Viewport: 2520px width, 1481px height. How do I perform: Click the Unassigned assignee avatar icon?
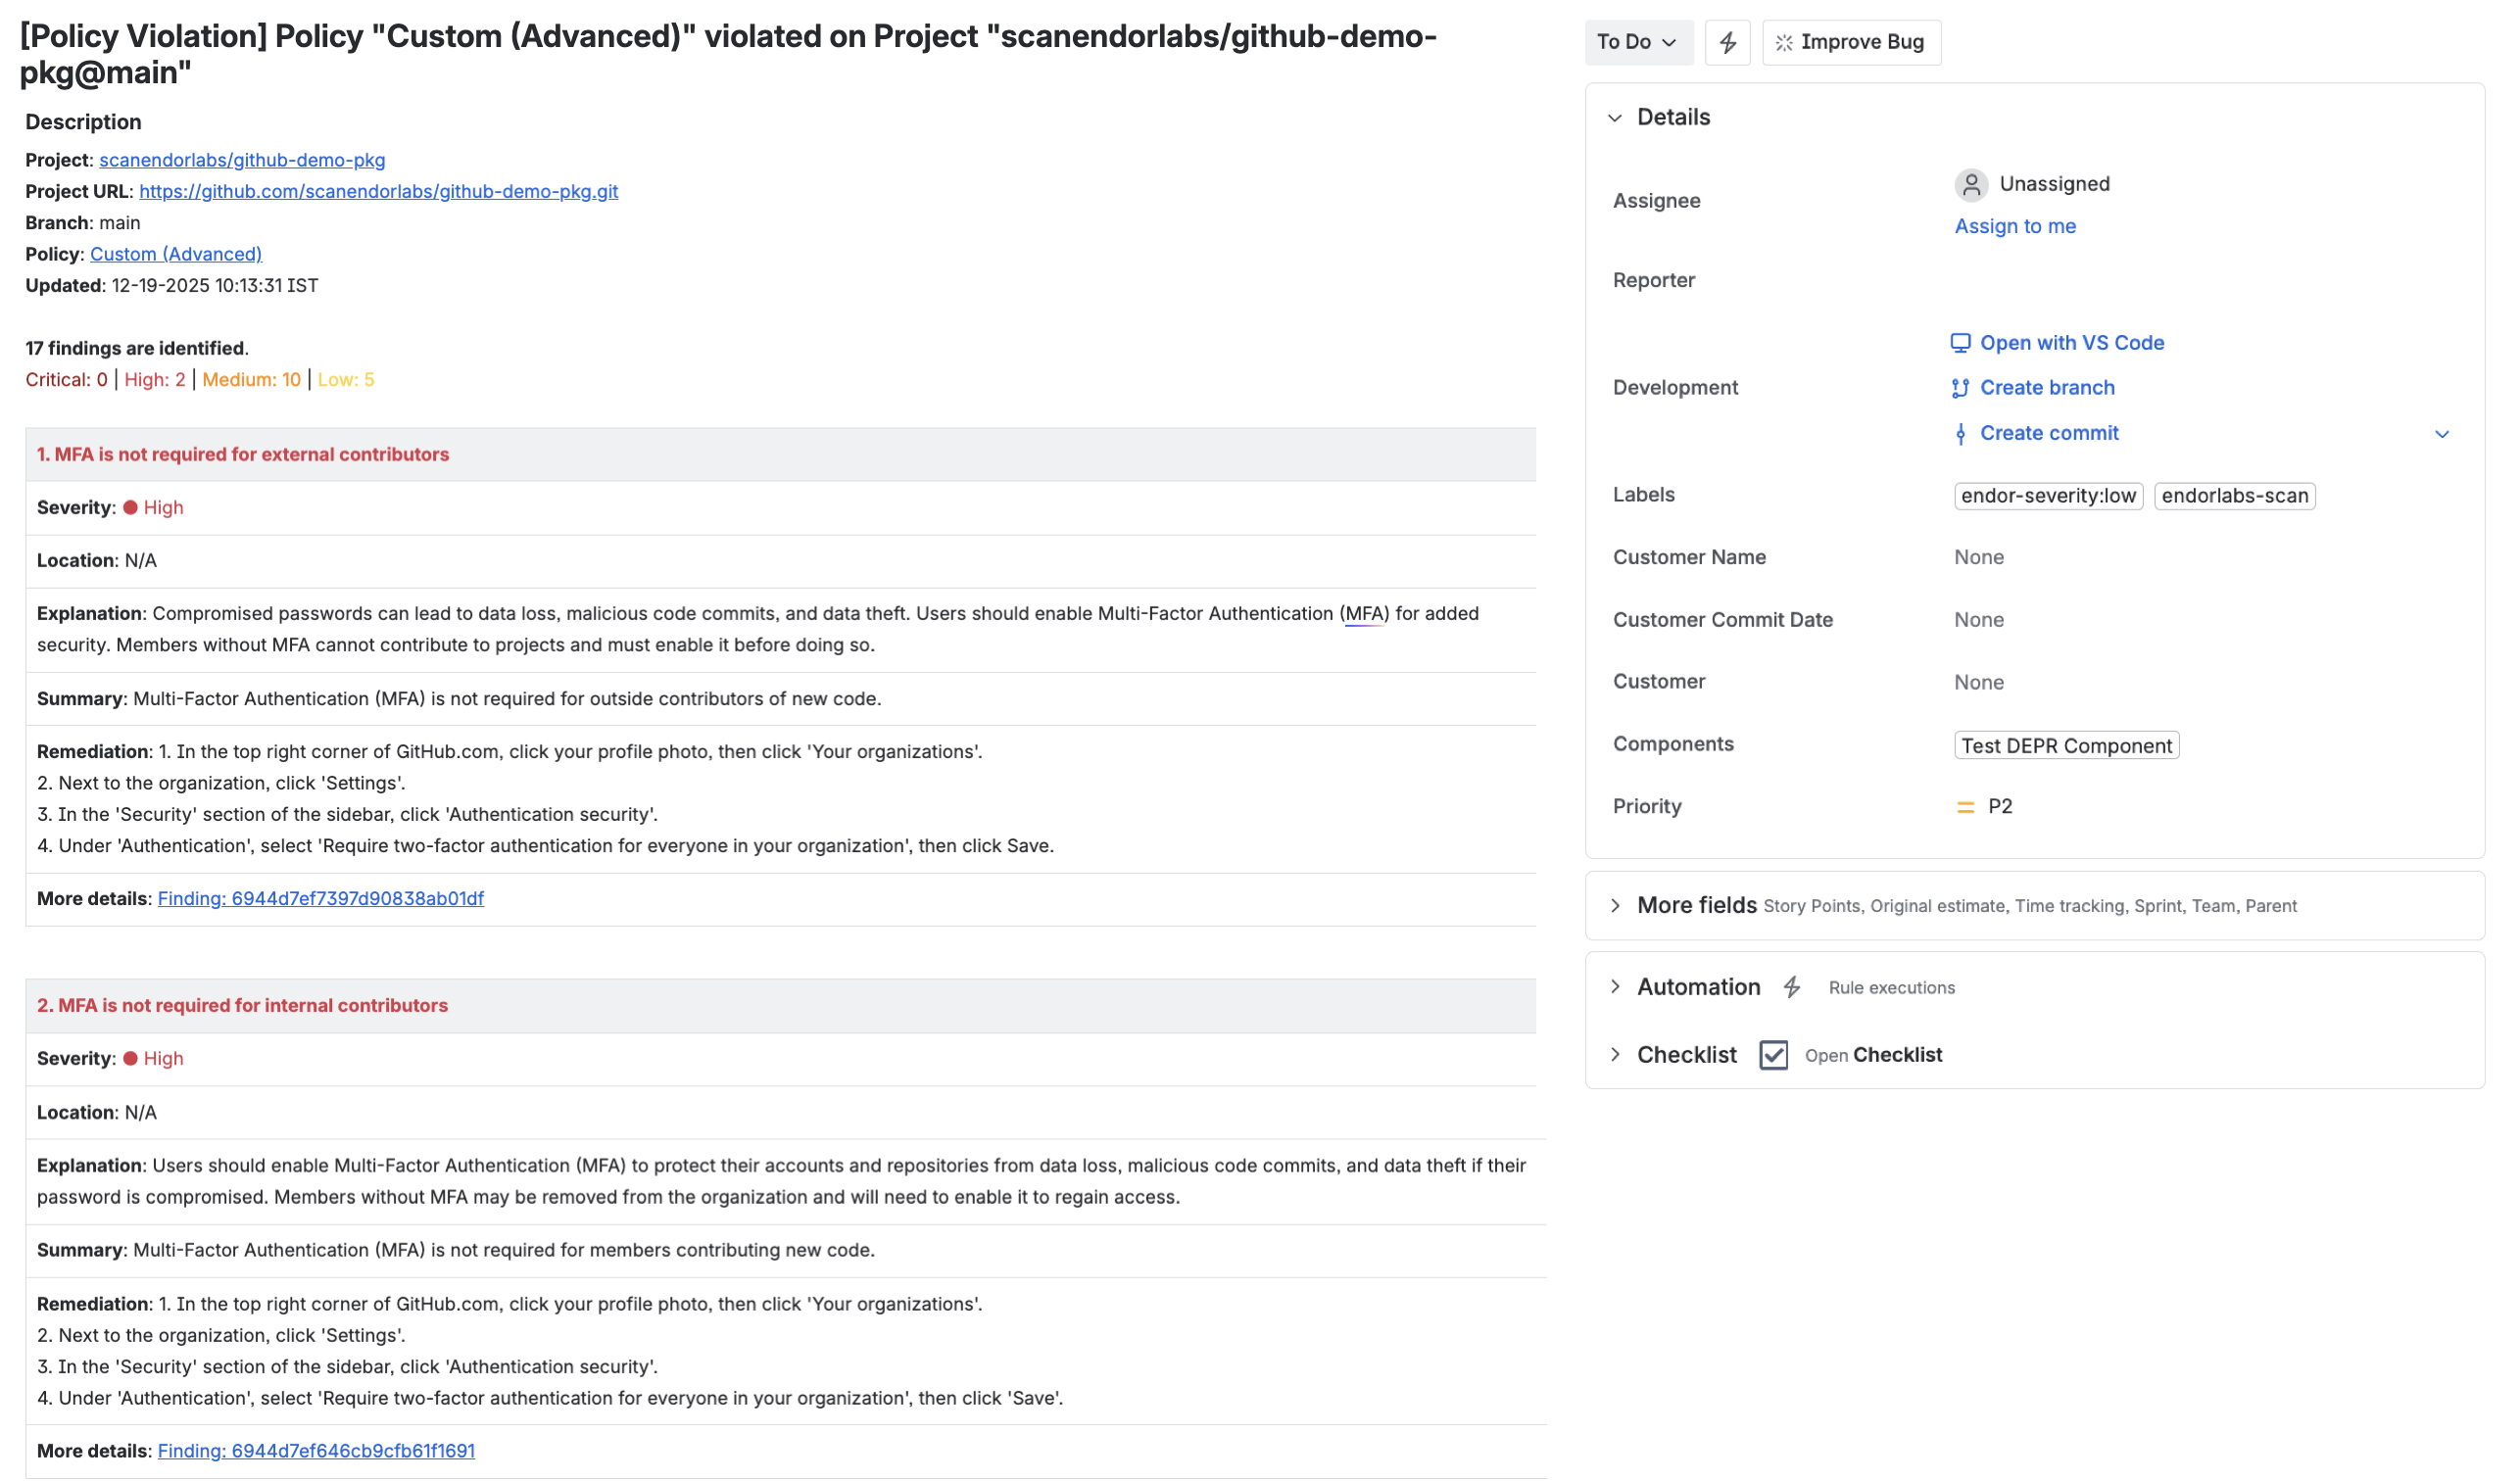[1970, 185]
